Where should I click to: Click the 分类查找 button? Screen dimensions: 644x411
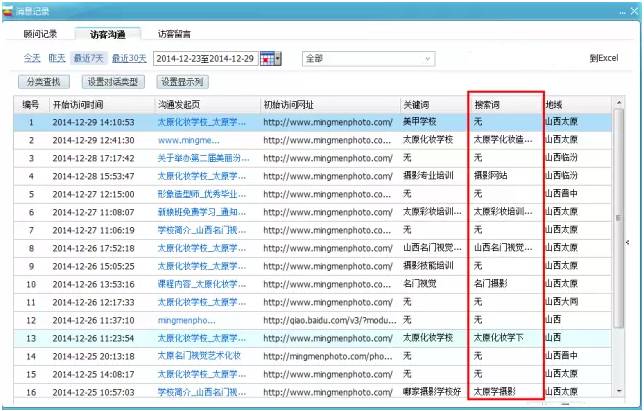[x=47, y=82]
